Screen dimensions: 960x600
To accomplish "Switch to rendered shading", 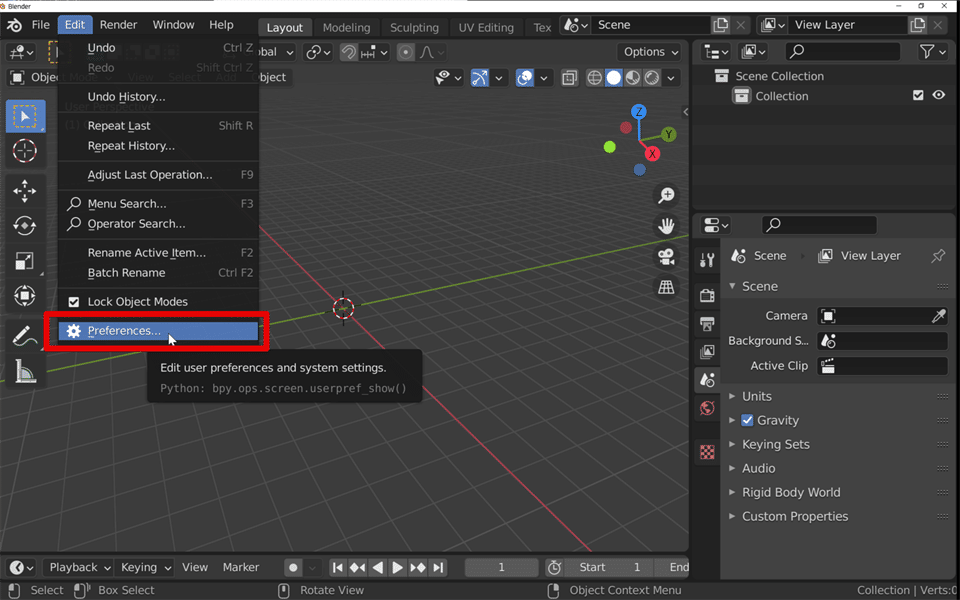I will coord(652,78).
